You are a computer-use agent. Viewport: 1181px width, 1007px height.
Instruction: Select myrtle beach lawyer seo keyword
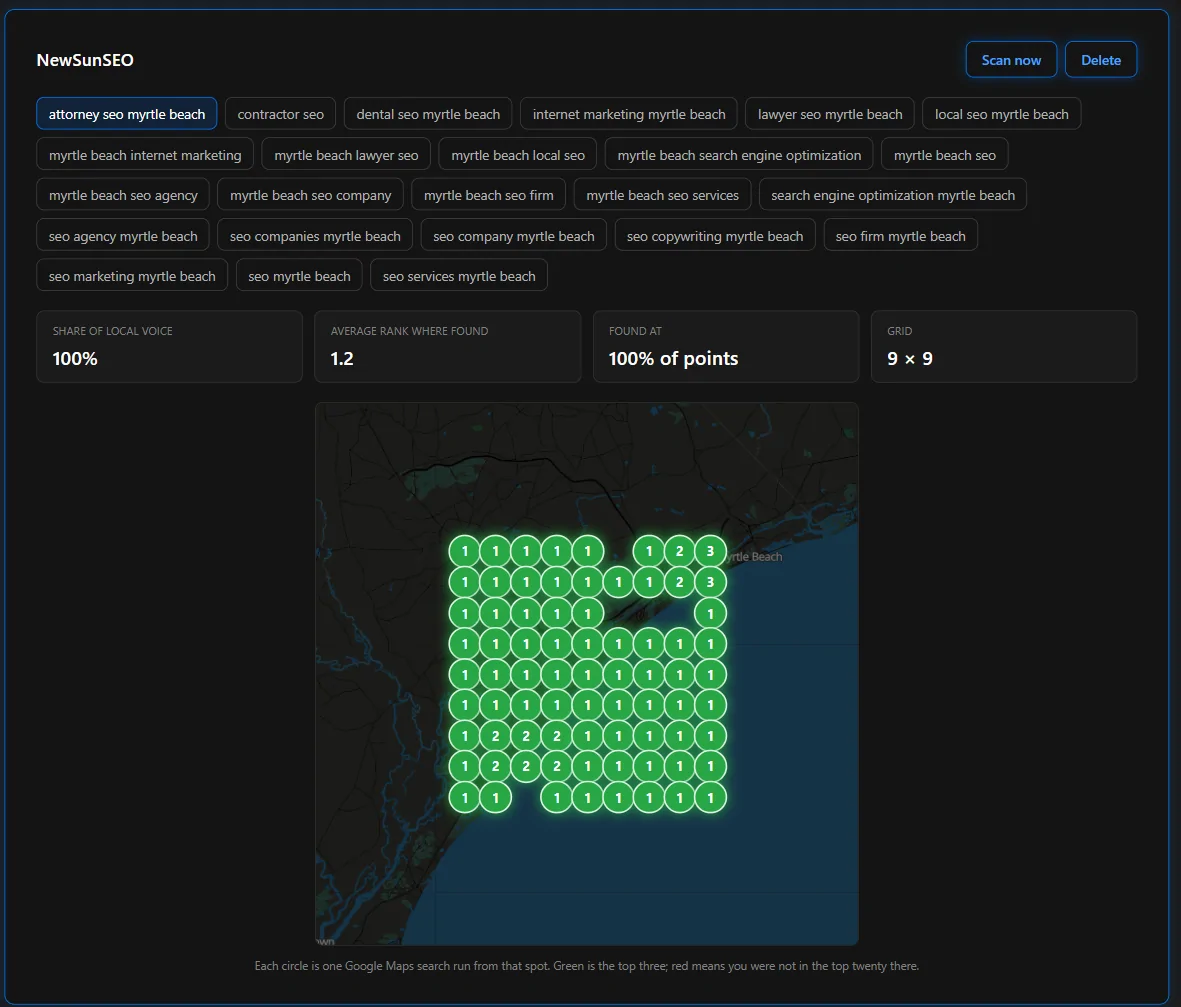pos(346,154)
